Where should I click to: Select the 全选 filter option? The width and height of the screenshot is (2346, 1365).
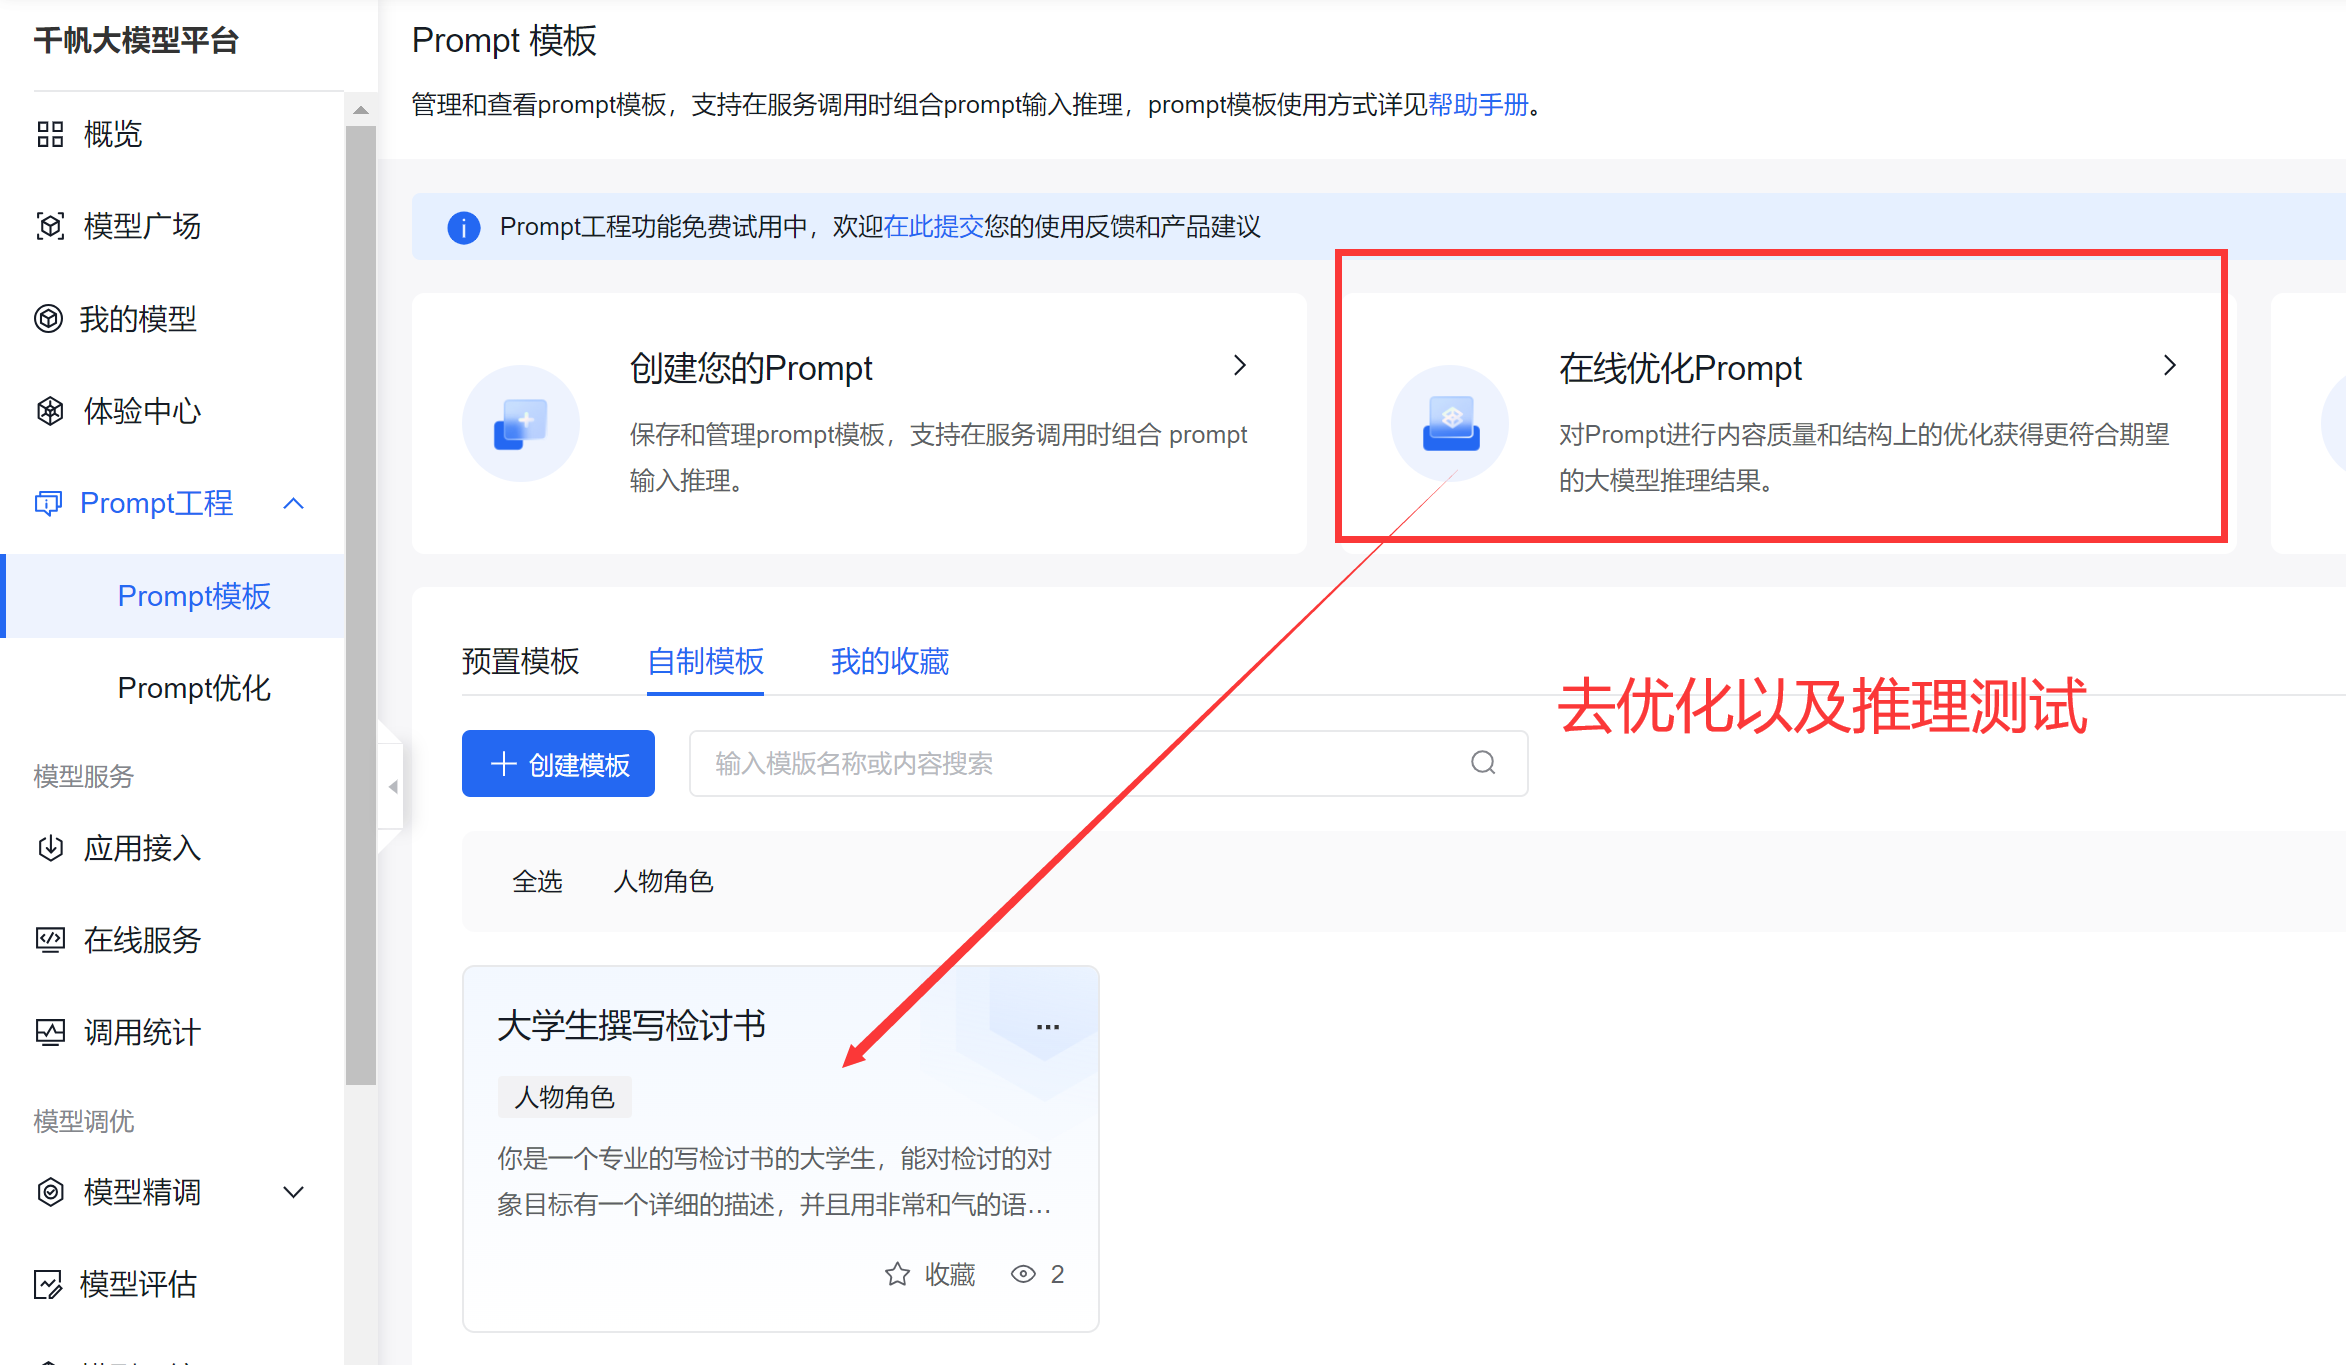pyautogui.click(x=537, y=881)
